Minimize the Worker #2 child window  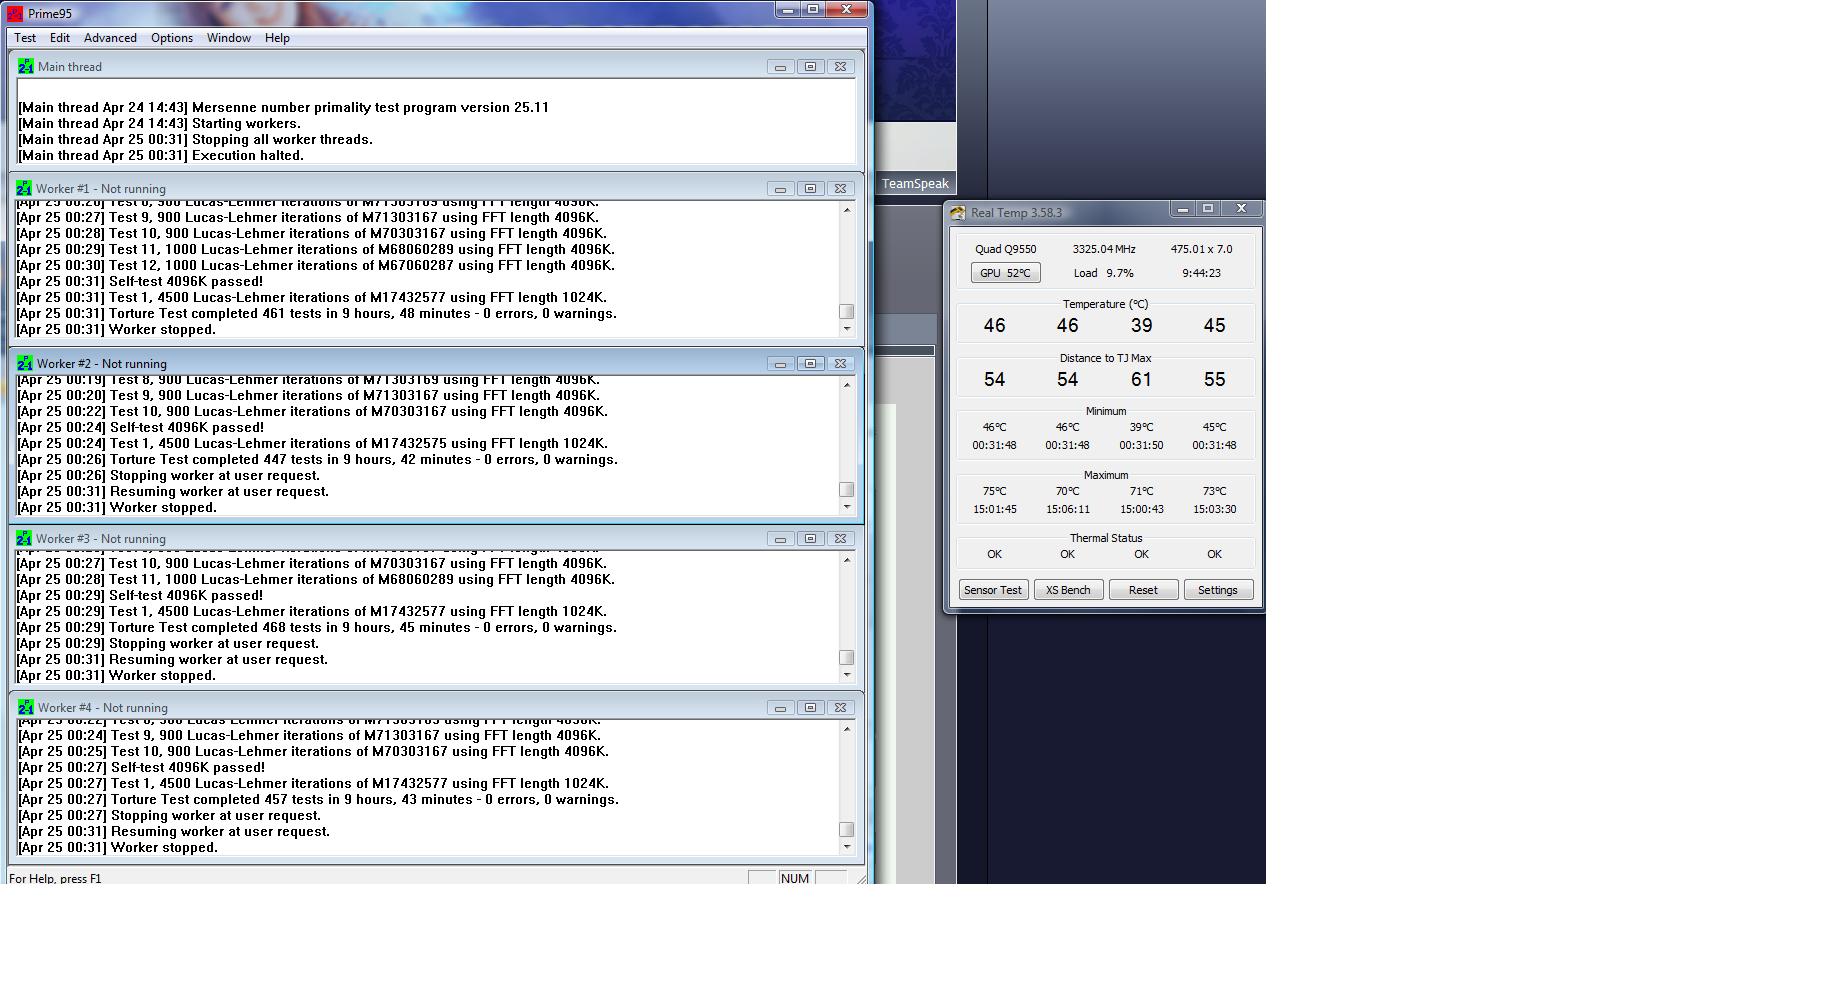point(781,364)
